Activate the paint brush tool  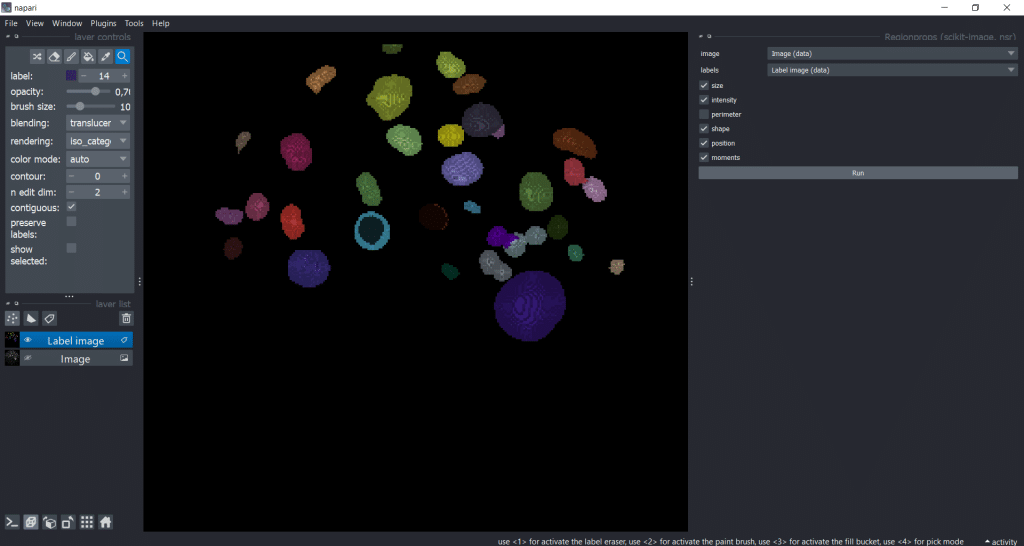[x=71, y=57]
